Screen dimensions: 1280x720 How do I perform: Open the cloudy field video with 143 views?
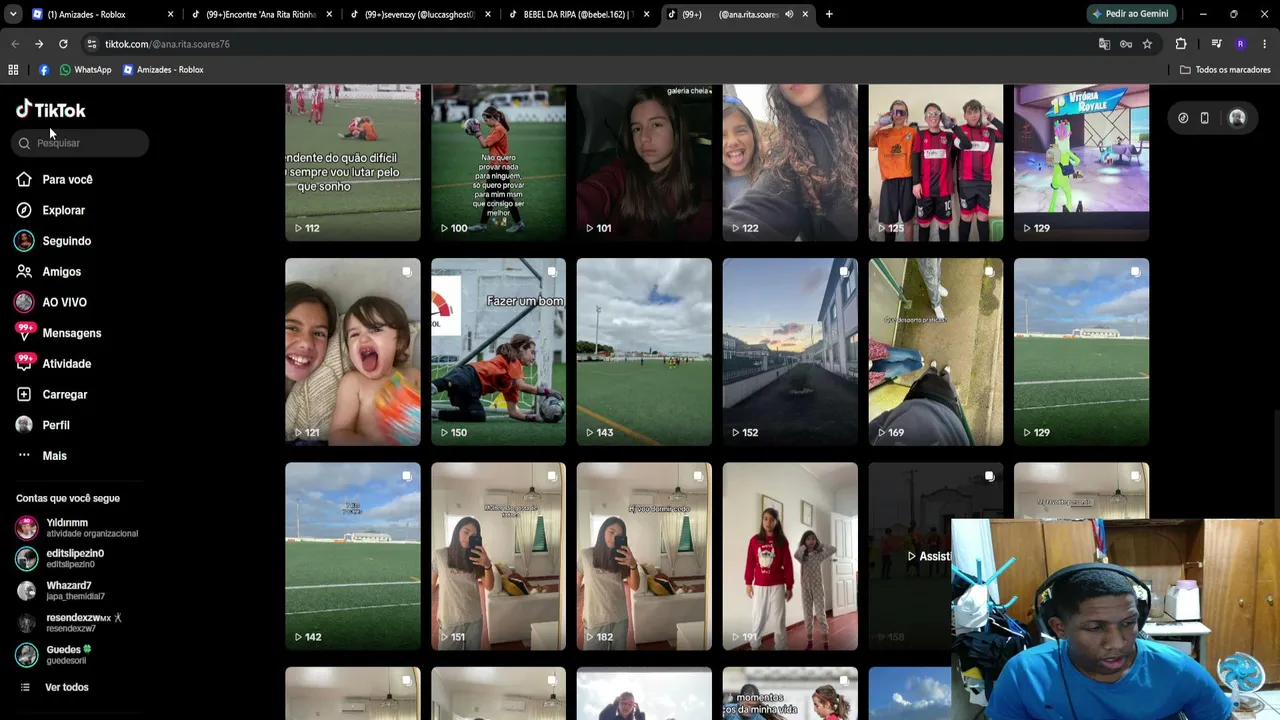pos(644,352)
